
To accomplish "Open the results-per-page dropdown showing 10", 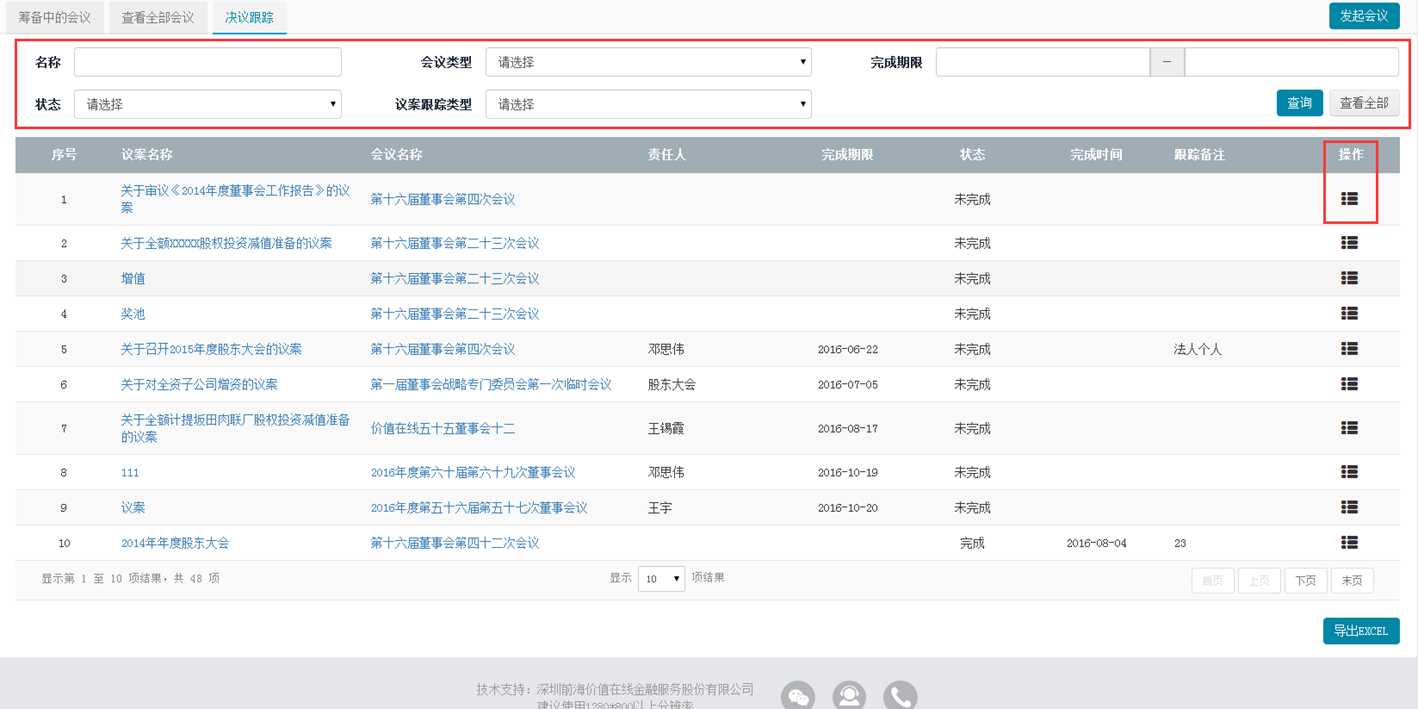I will [661, 578].
